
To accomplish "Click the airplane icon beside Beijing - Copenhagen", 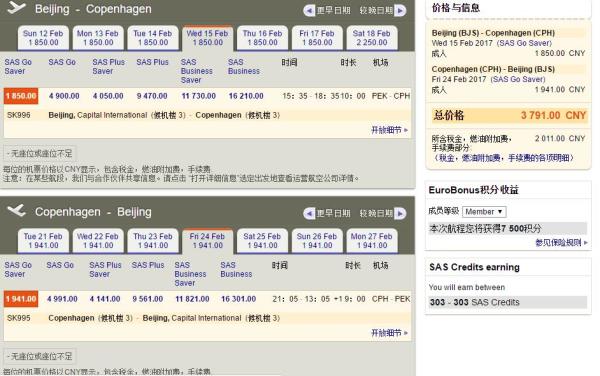I will point(17,8).
